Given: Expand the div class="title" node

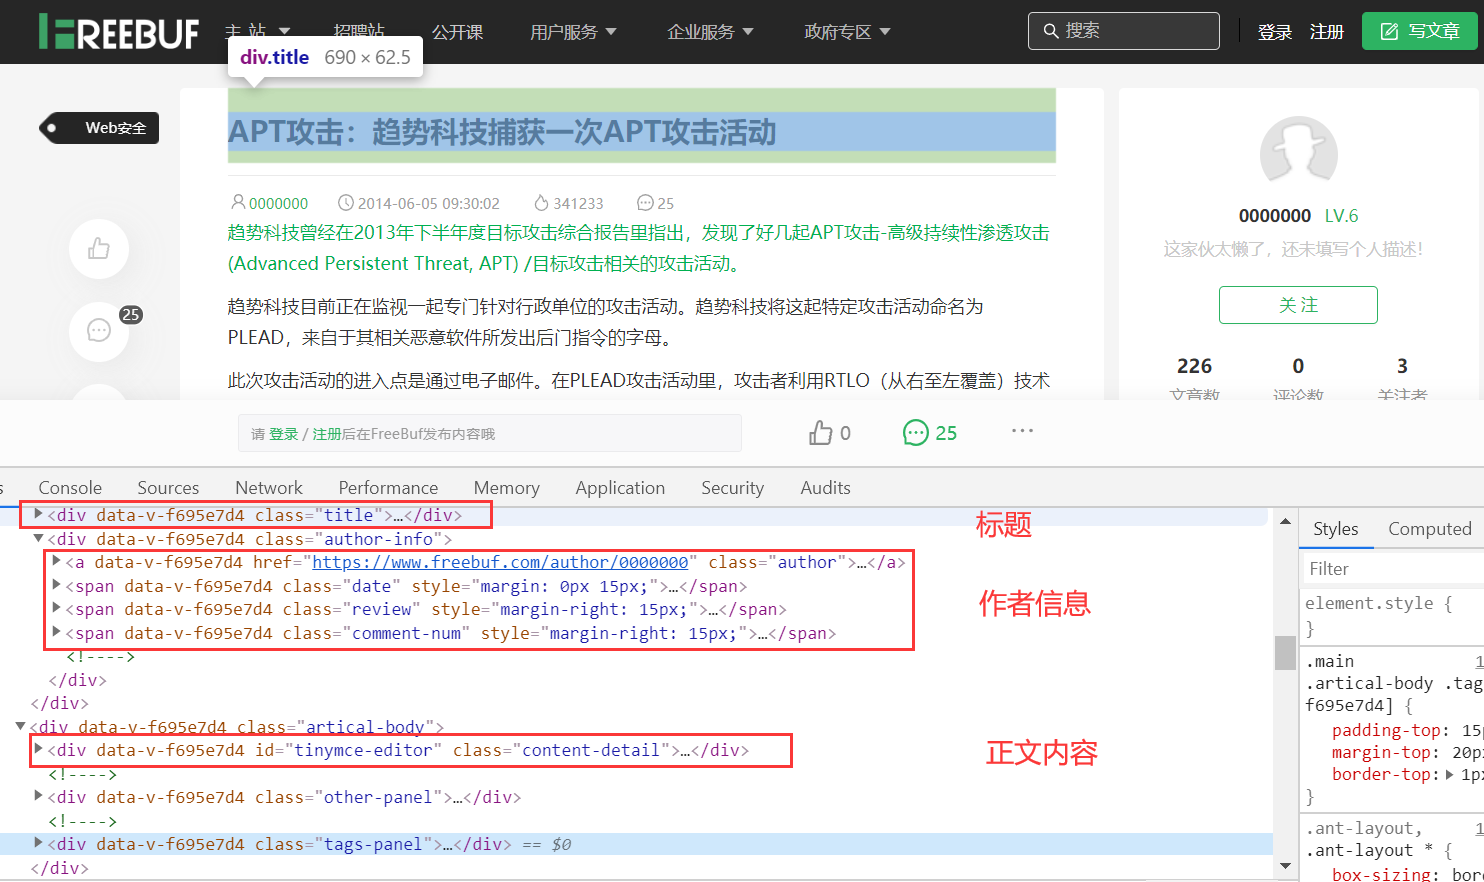Looking at the screenshot, I should point(38,514).
